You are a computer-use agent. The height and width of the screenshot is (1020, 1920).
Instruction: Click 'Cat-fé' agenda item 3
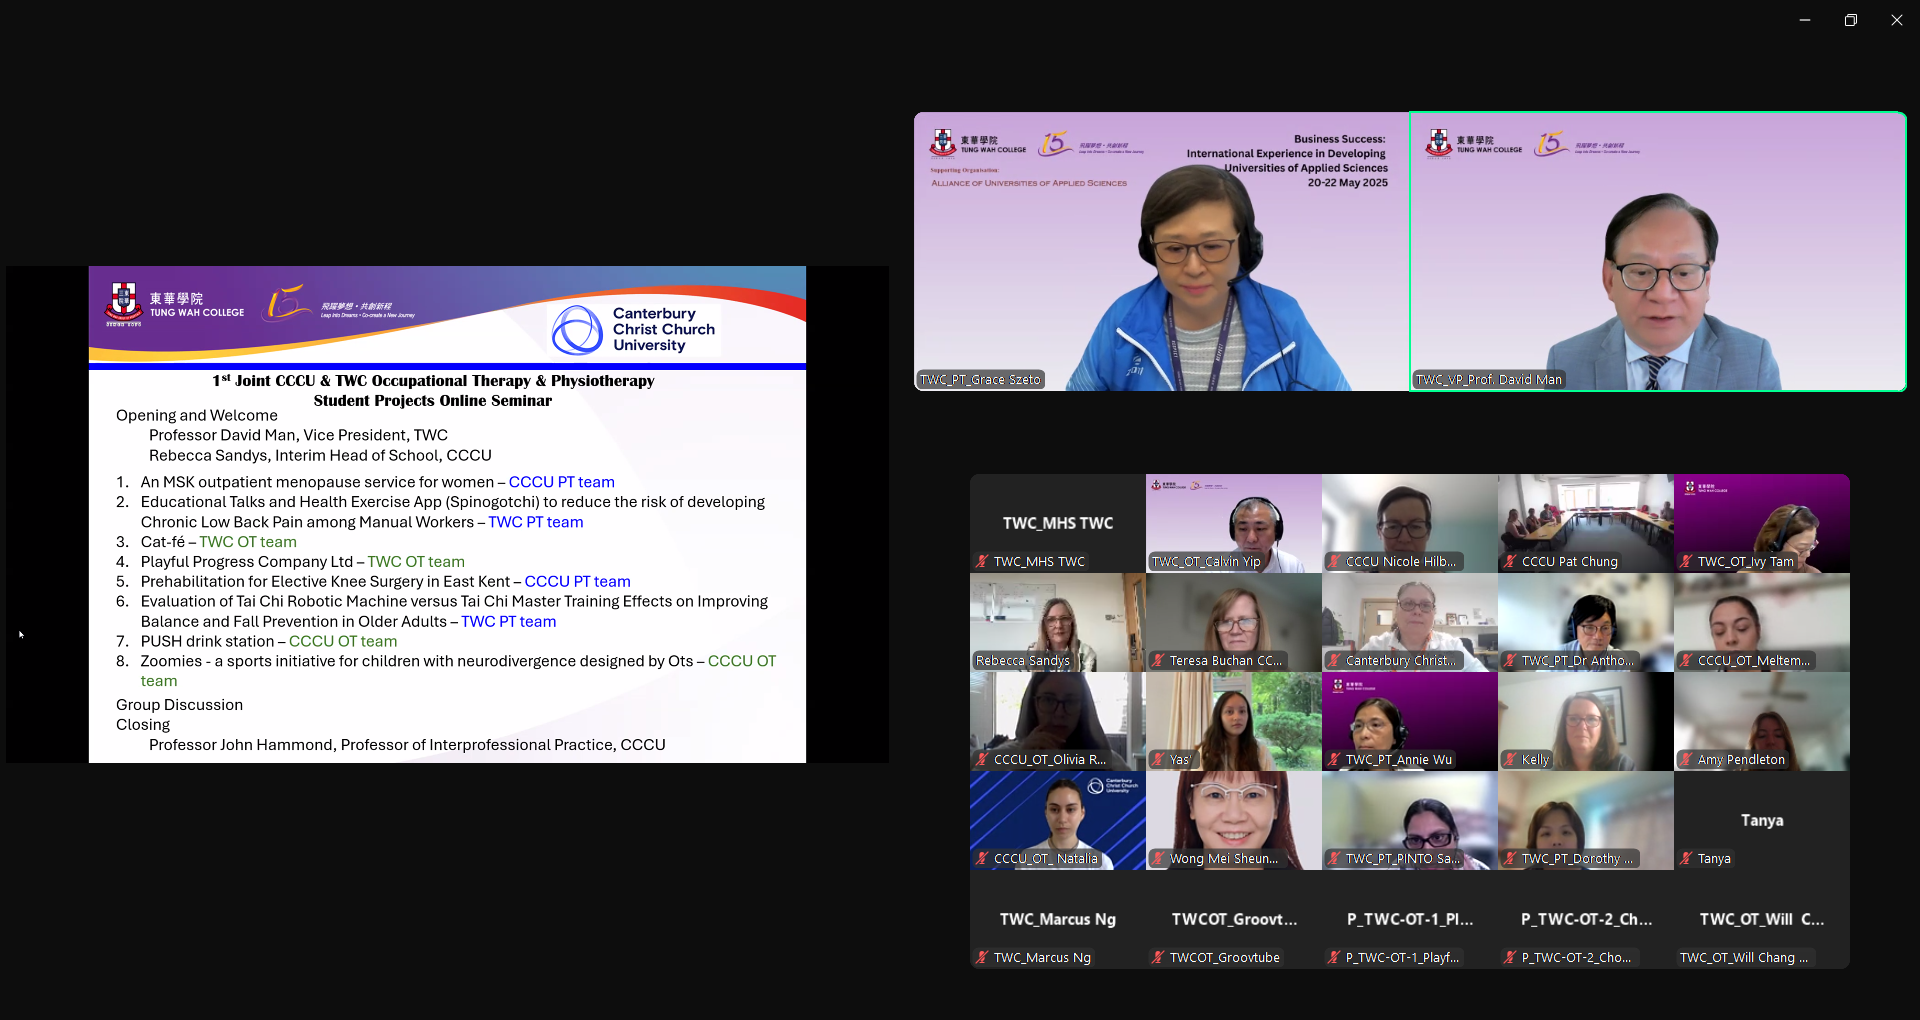coord(163,542)
